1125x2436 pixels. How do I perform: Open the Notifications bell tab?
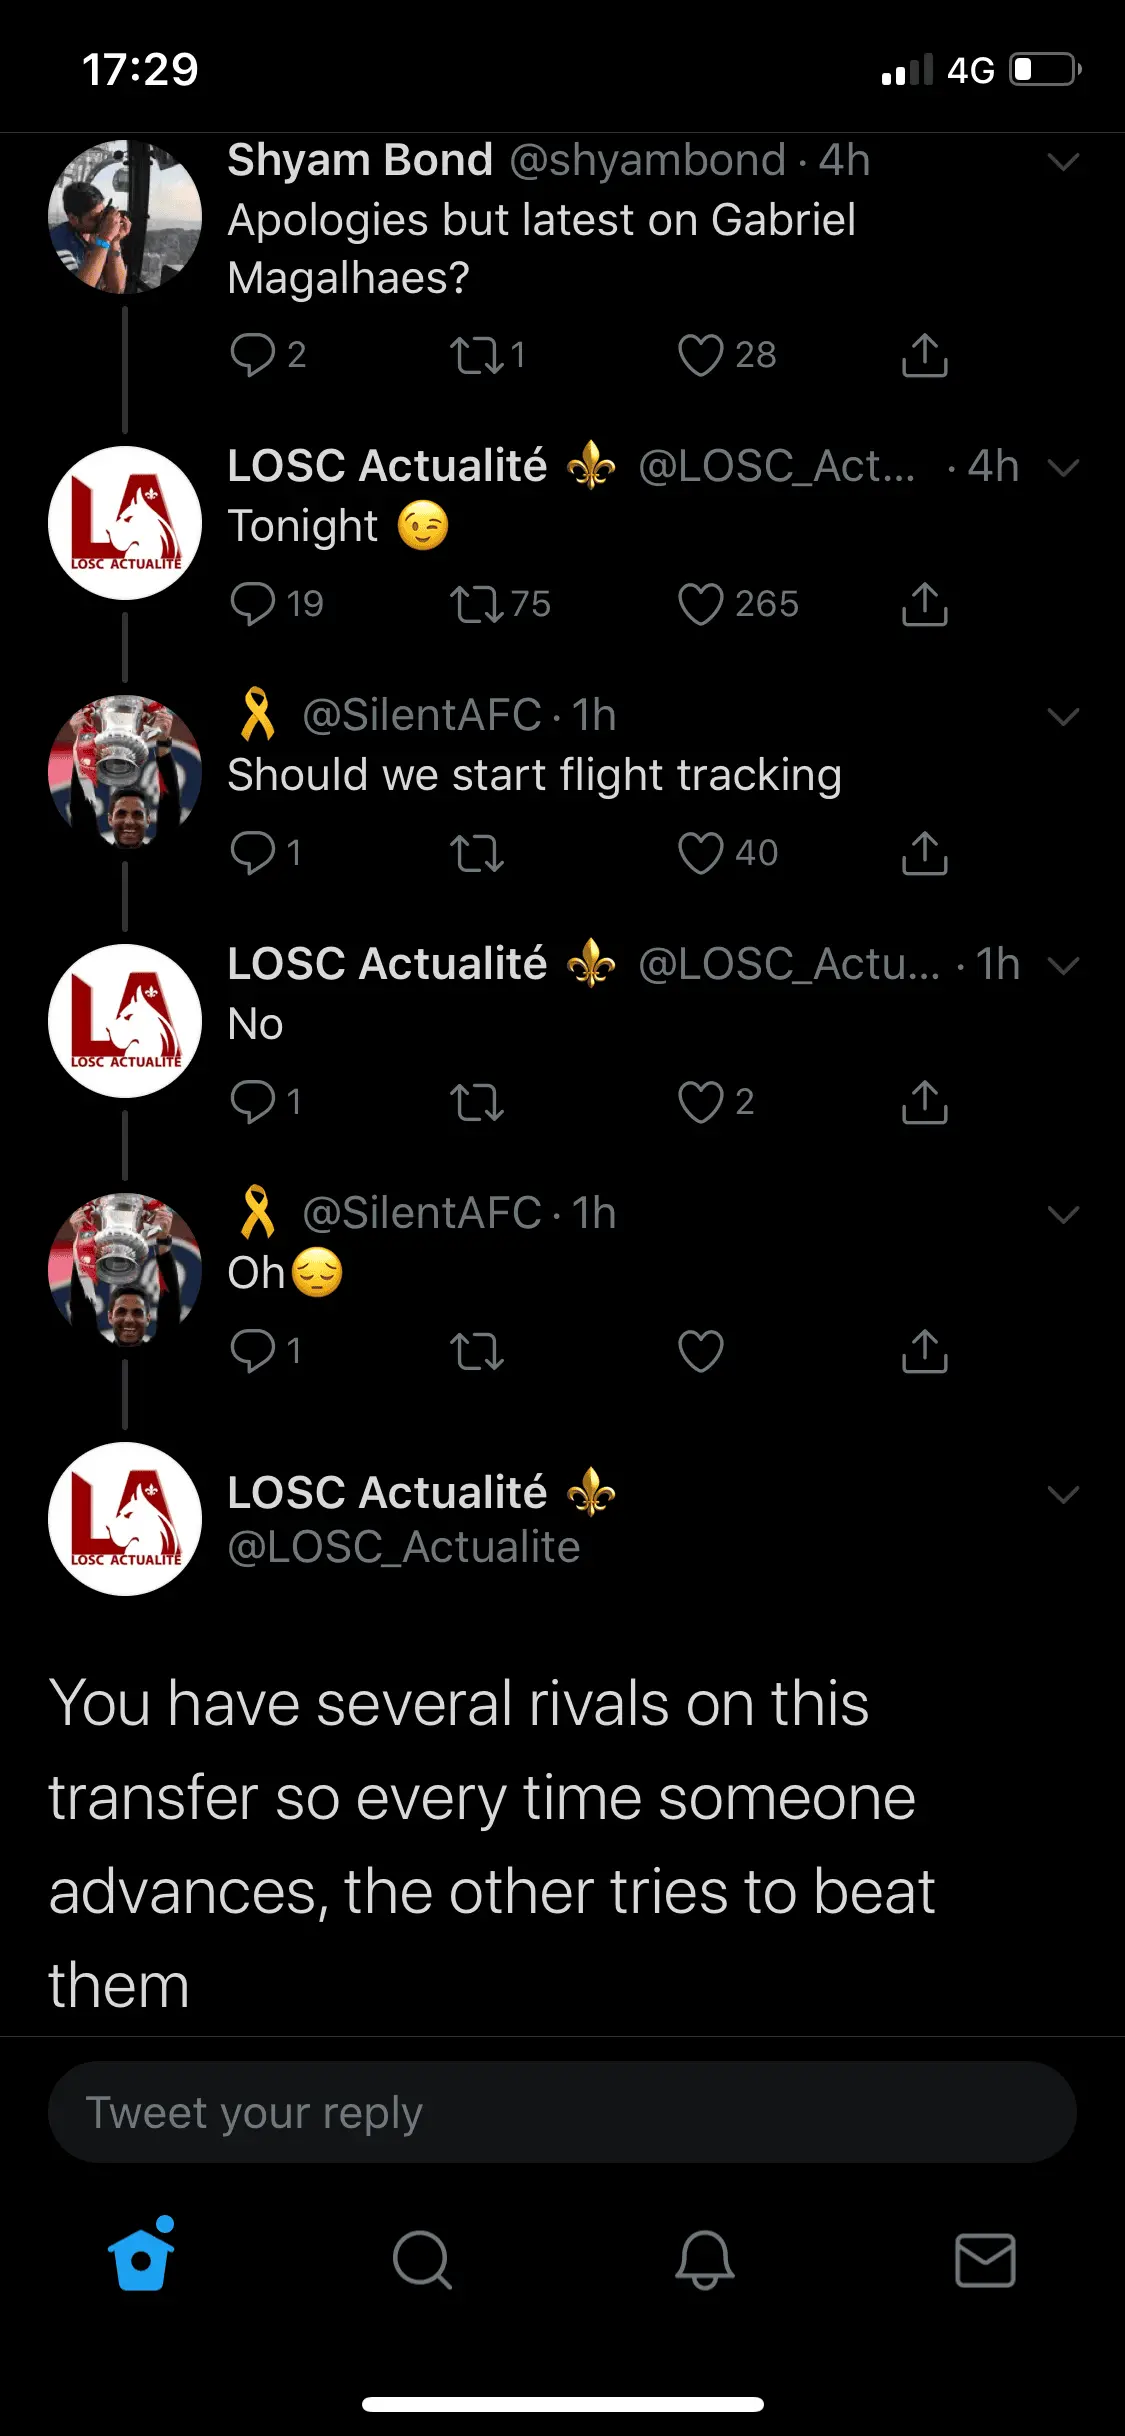click(704, 2258)
